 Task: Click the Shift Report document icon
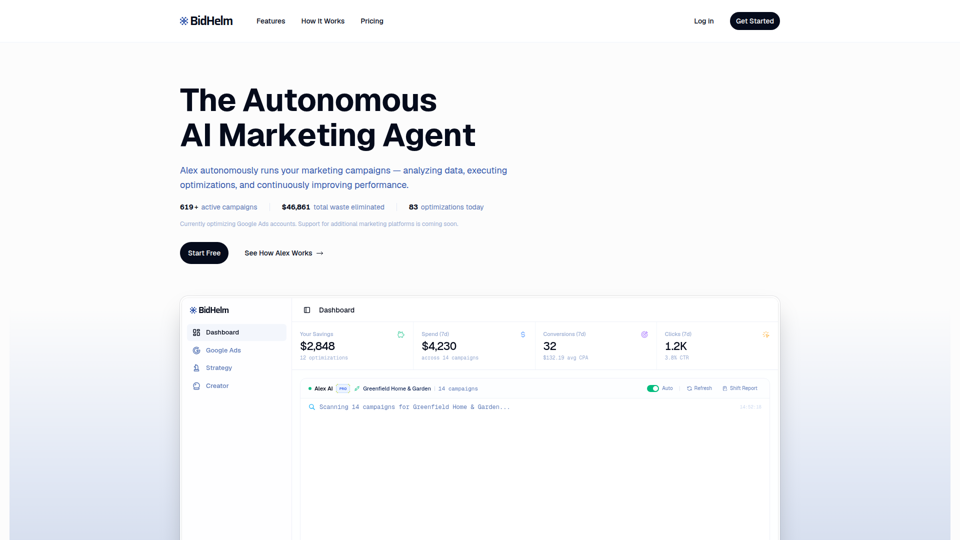coord(725,388)
